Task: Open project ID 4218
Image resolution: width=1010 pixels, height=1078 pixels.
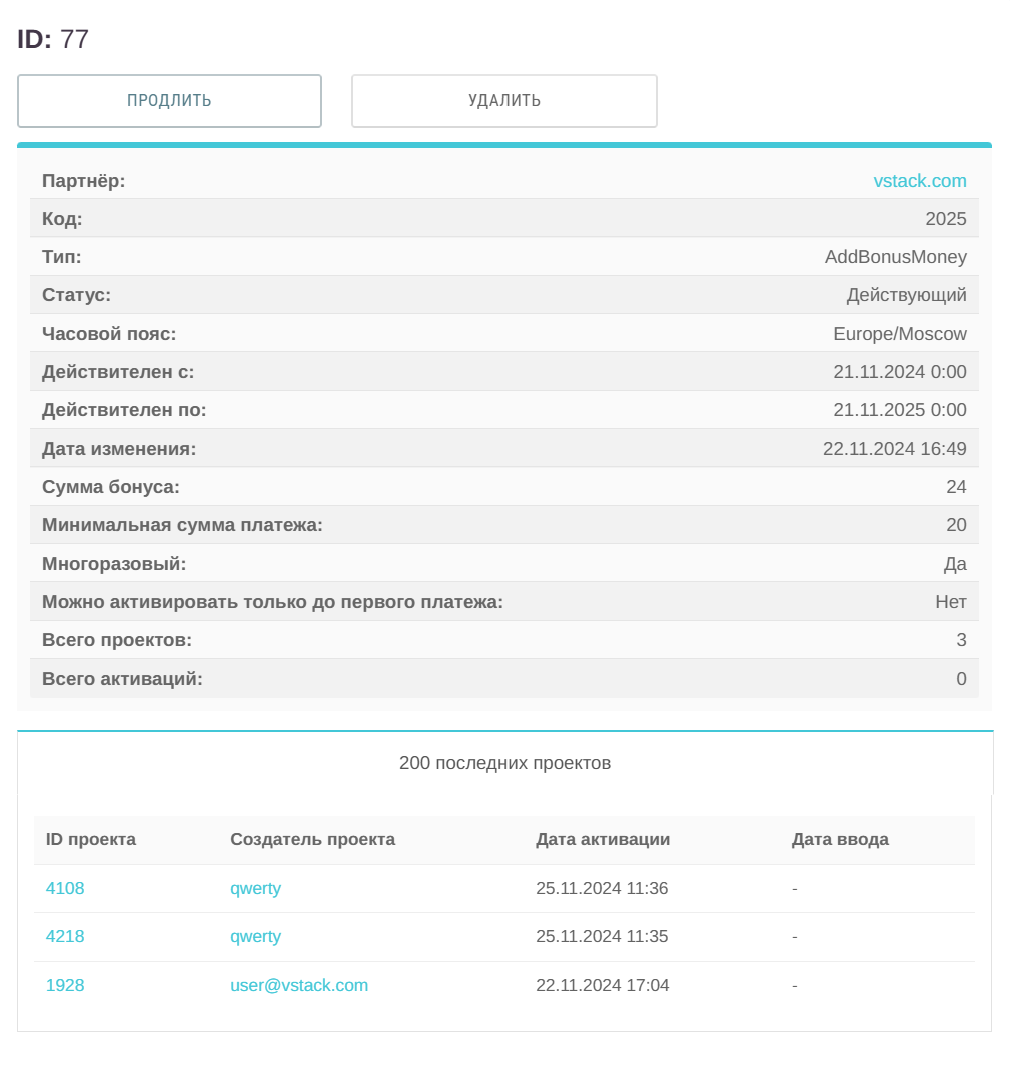Action: tap(65, 936)
